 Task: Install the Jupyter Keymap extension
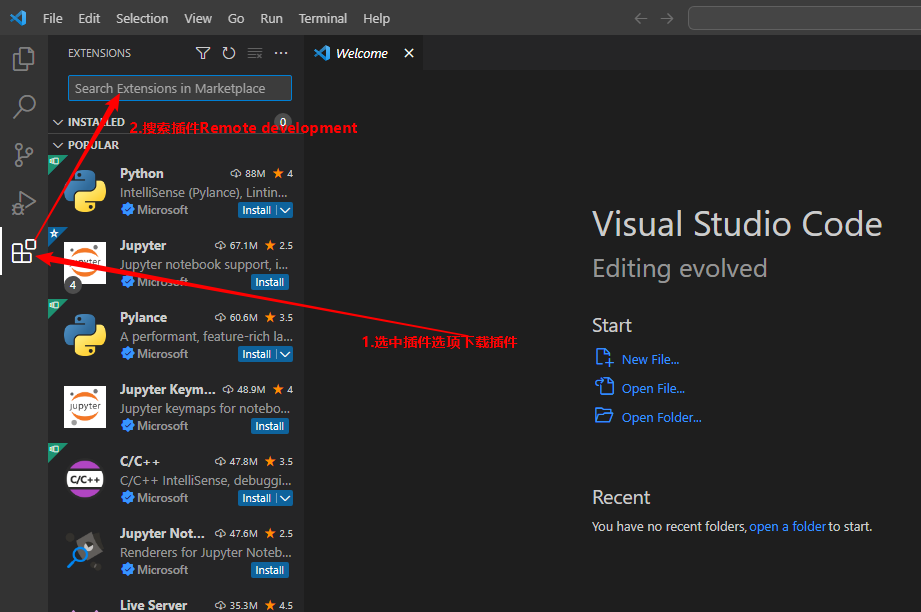click(270, 426)
